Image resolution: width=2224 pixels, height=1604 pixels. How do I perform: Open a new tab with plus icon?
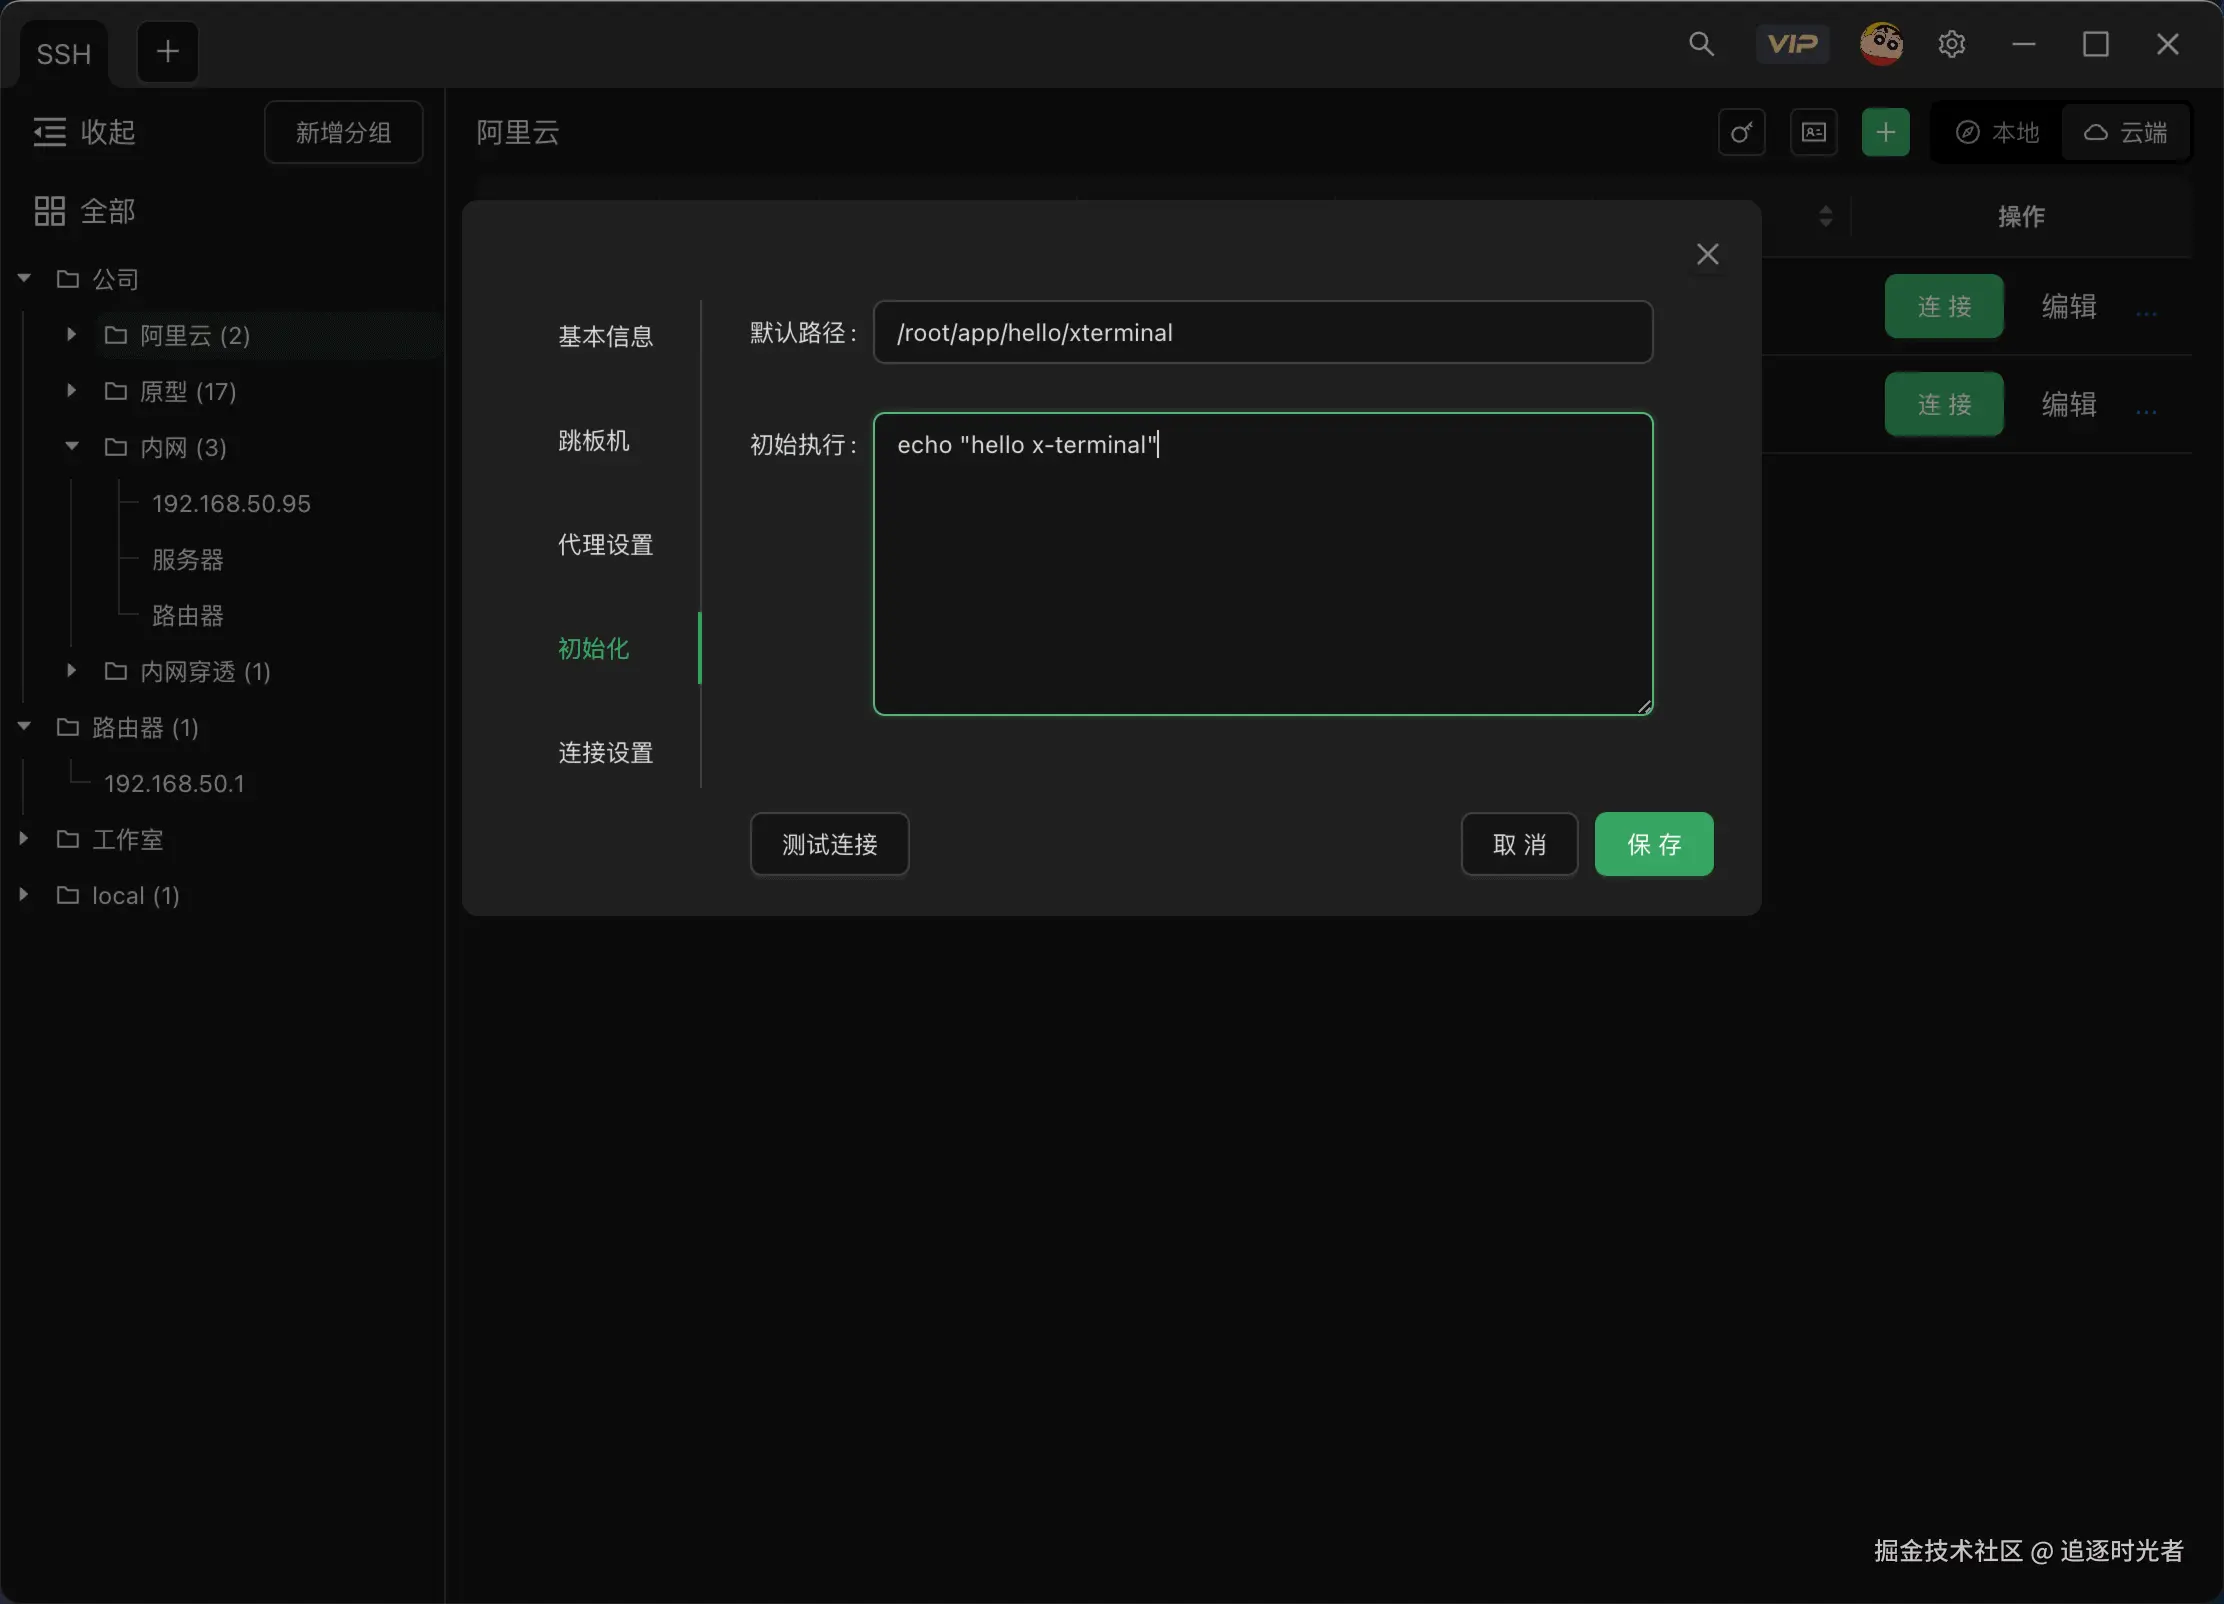coord(168,52)
